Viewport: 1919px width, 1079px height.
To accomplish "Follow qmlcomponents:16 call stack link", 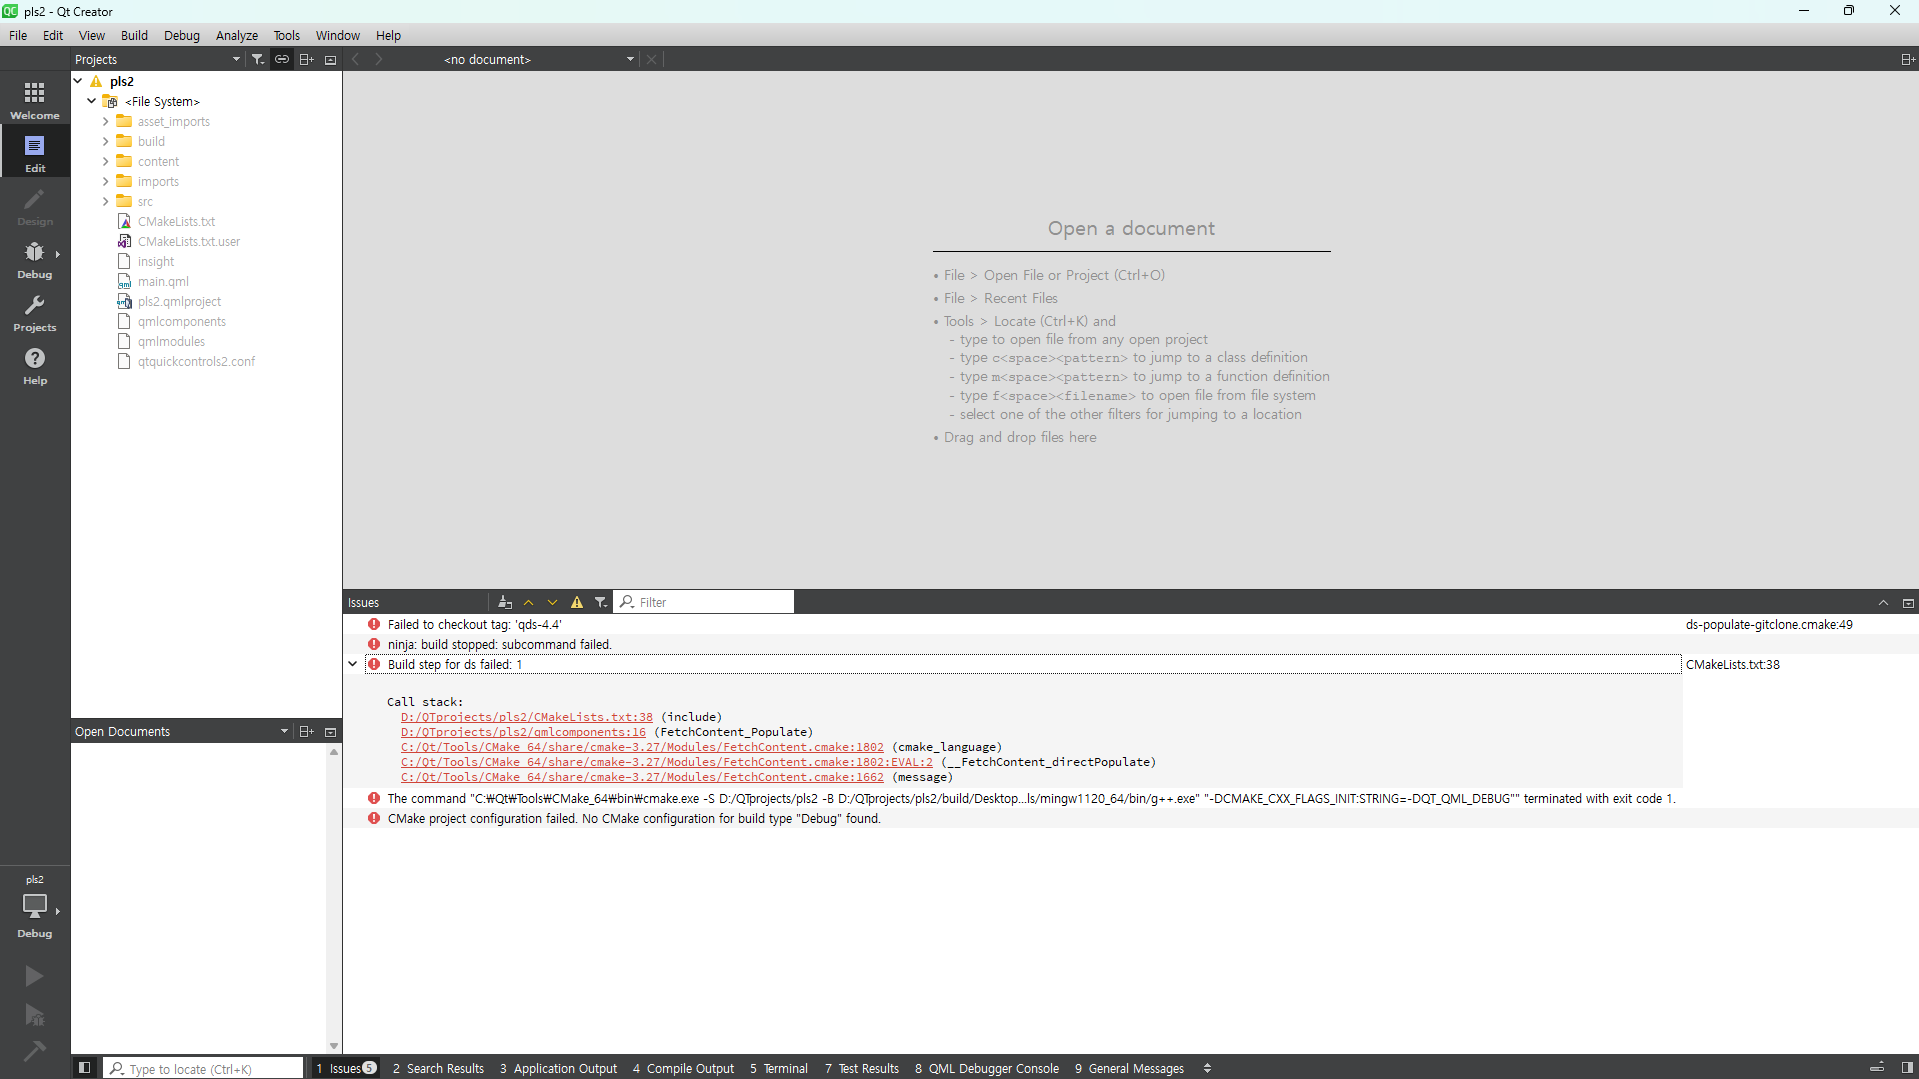I will coord(523,732).
